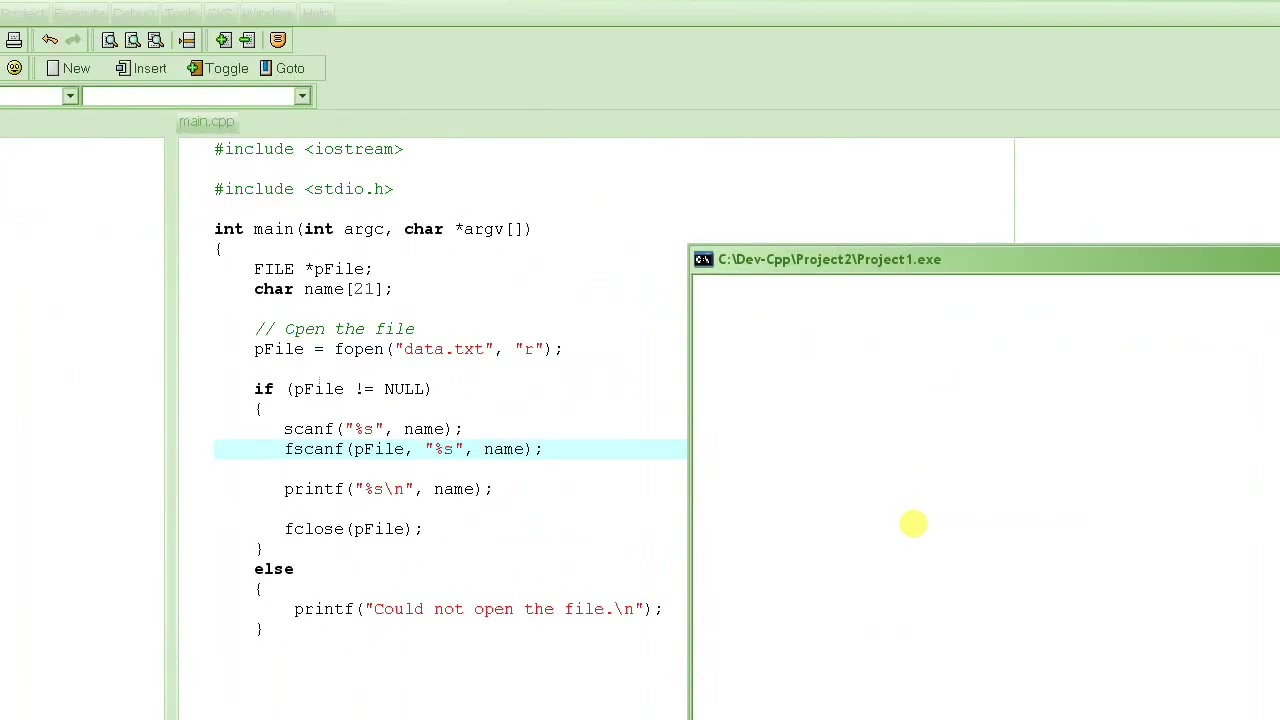The height and width of the screenshot is (720, 1280).
Task: Click the Goto Line icon
Action: (187, 40)
